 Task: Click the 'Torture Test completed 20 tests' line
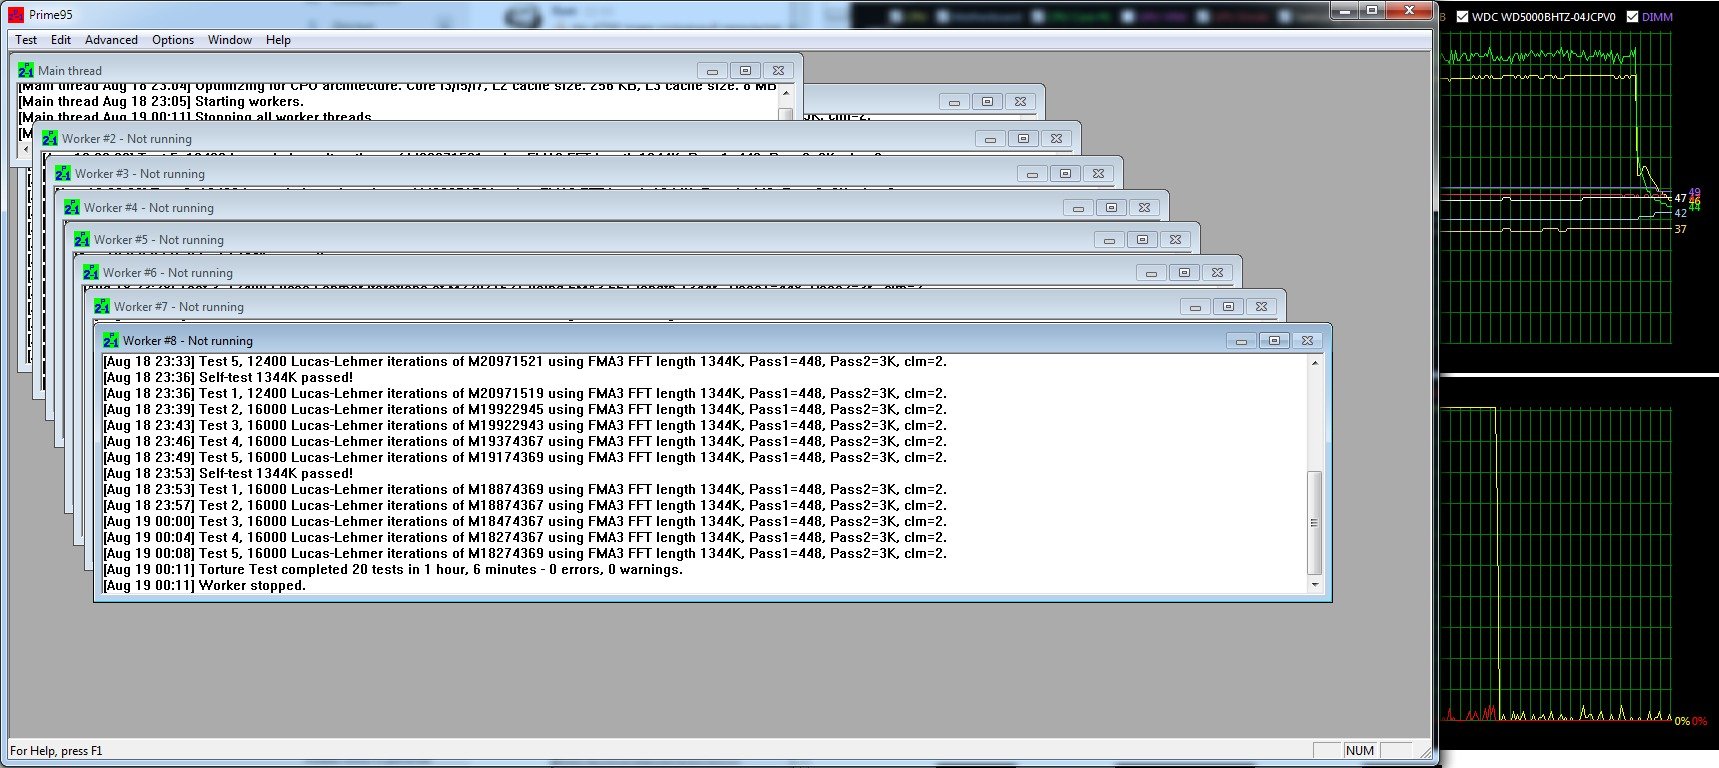(393, 569)
